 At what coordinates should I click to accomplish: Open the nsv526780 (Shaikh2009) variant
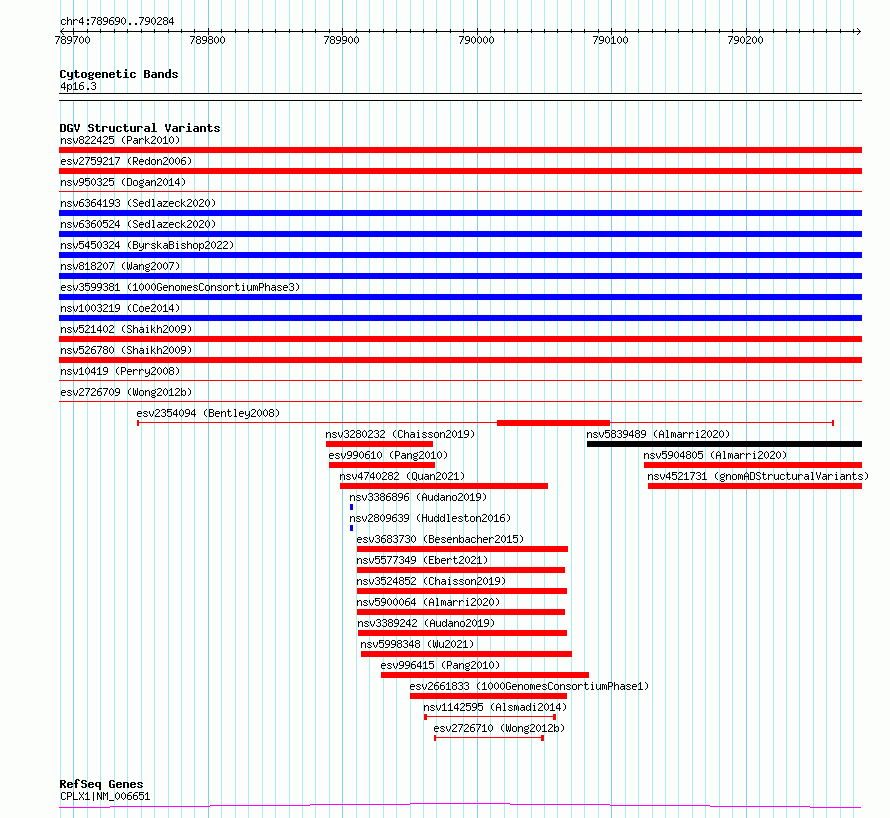pos(126,350)
